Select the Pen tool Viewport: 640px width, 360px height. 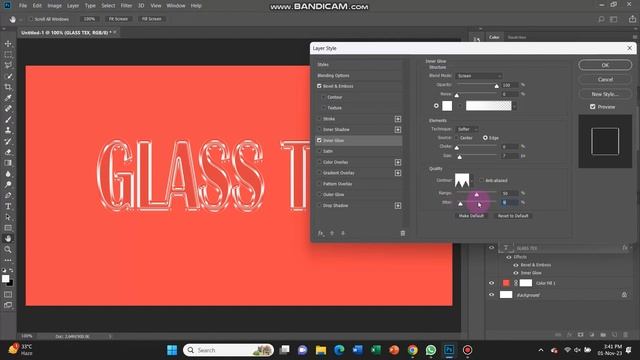[x=8, y=195]
